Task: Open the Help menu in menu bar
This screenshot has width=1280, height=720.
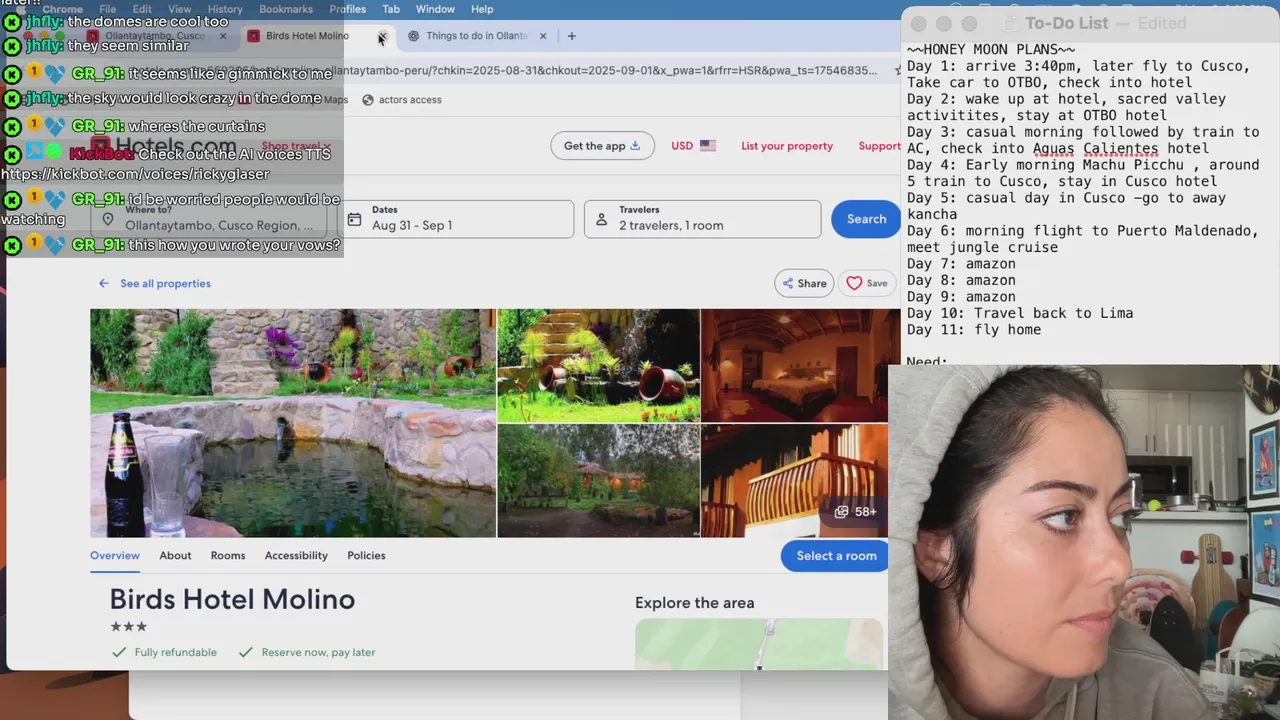Action: [x=482, y=9]
